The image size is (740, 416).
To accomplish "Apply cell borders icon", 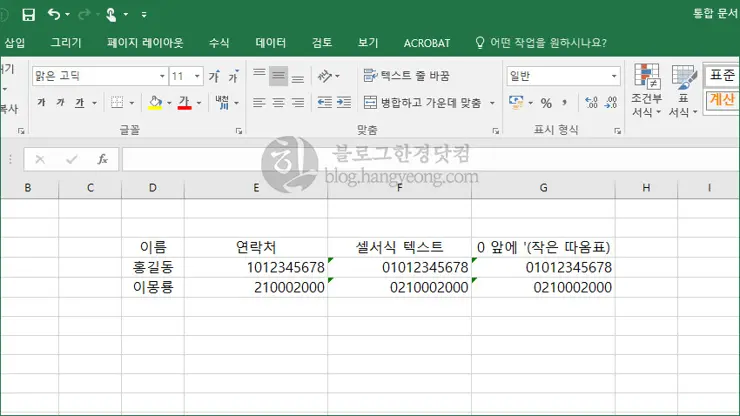I will (117, 102).
